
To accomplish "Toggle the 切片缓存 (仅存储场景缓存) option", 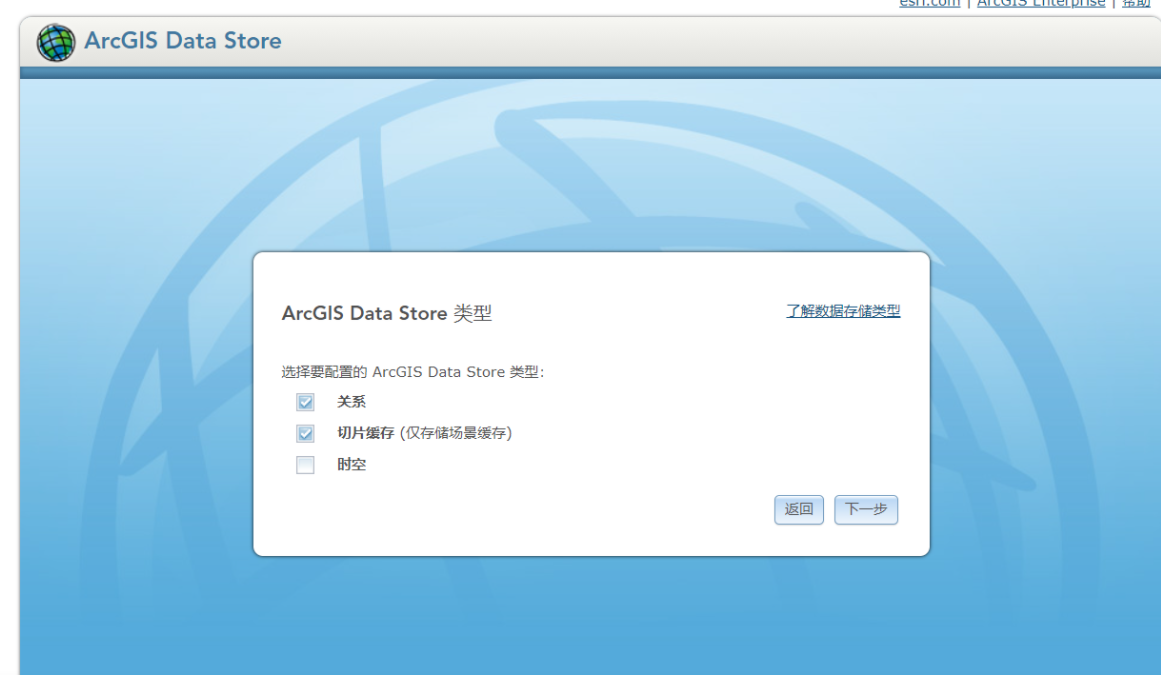I will click(x=423, y=433).
